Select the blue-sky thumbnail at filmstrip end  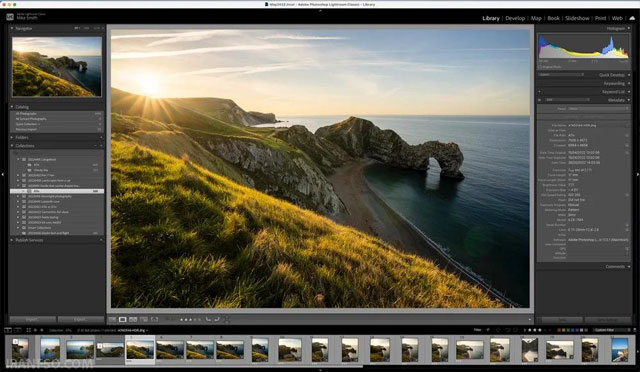(620, 350)
